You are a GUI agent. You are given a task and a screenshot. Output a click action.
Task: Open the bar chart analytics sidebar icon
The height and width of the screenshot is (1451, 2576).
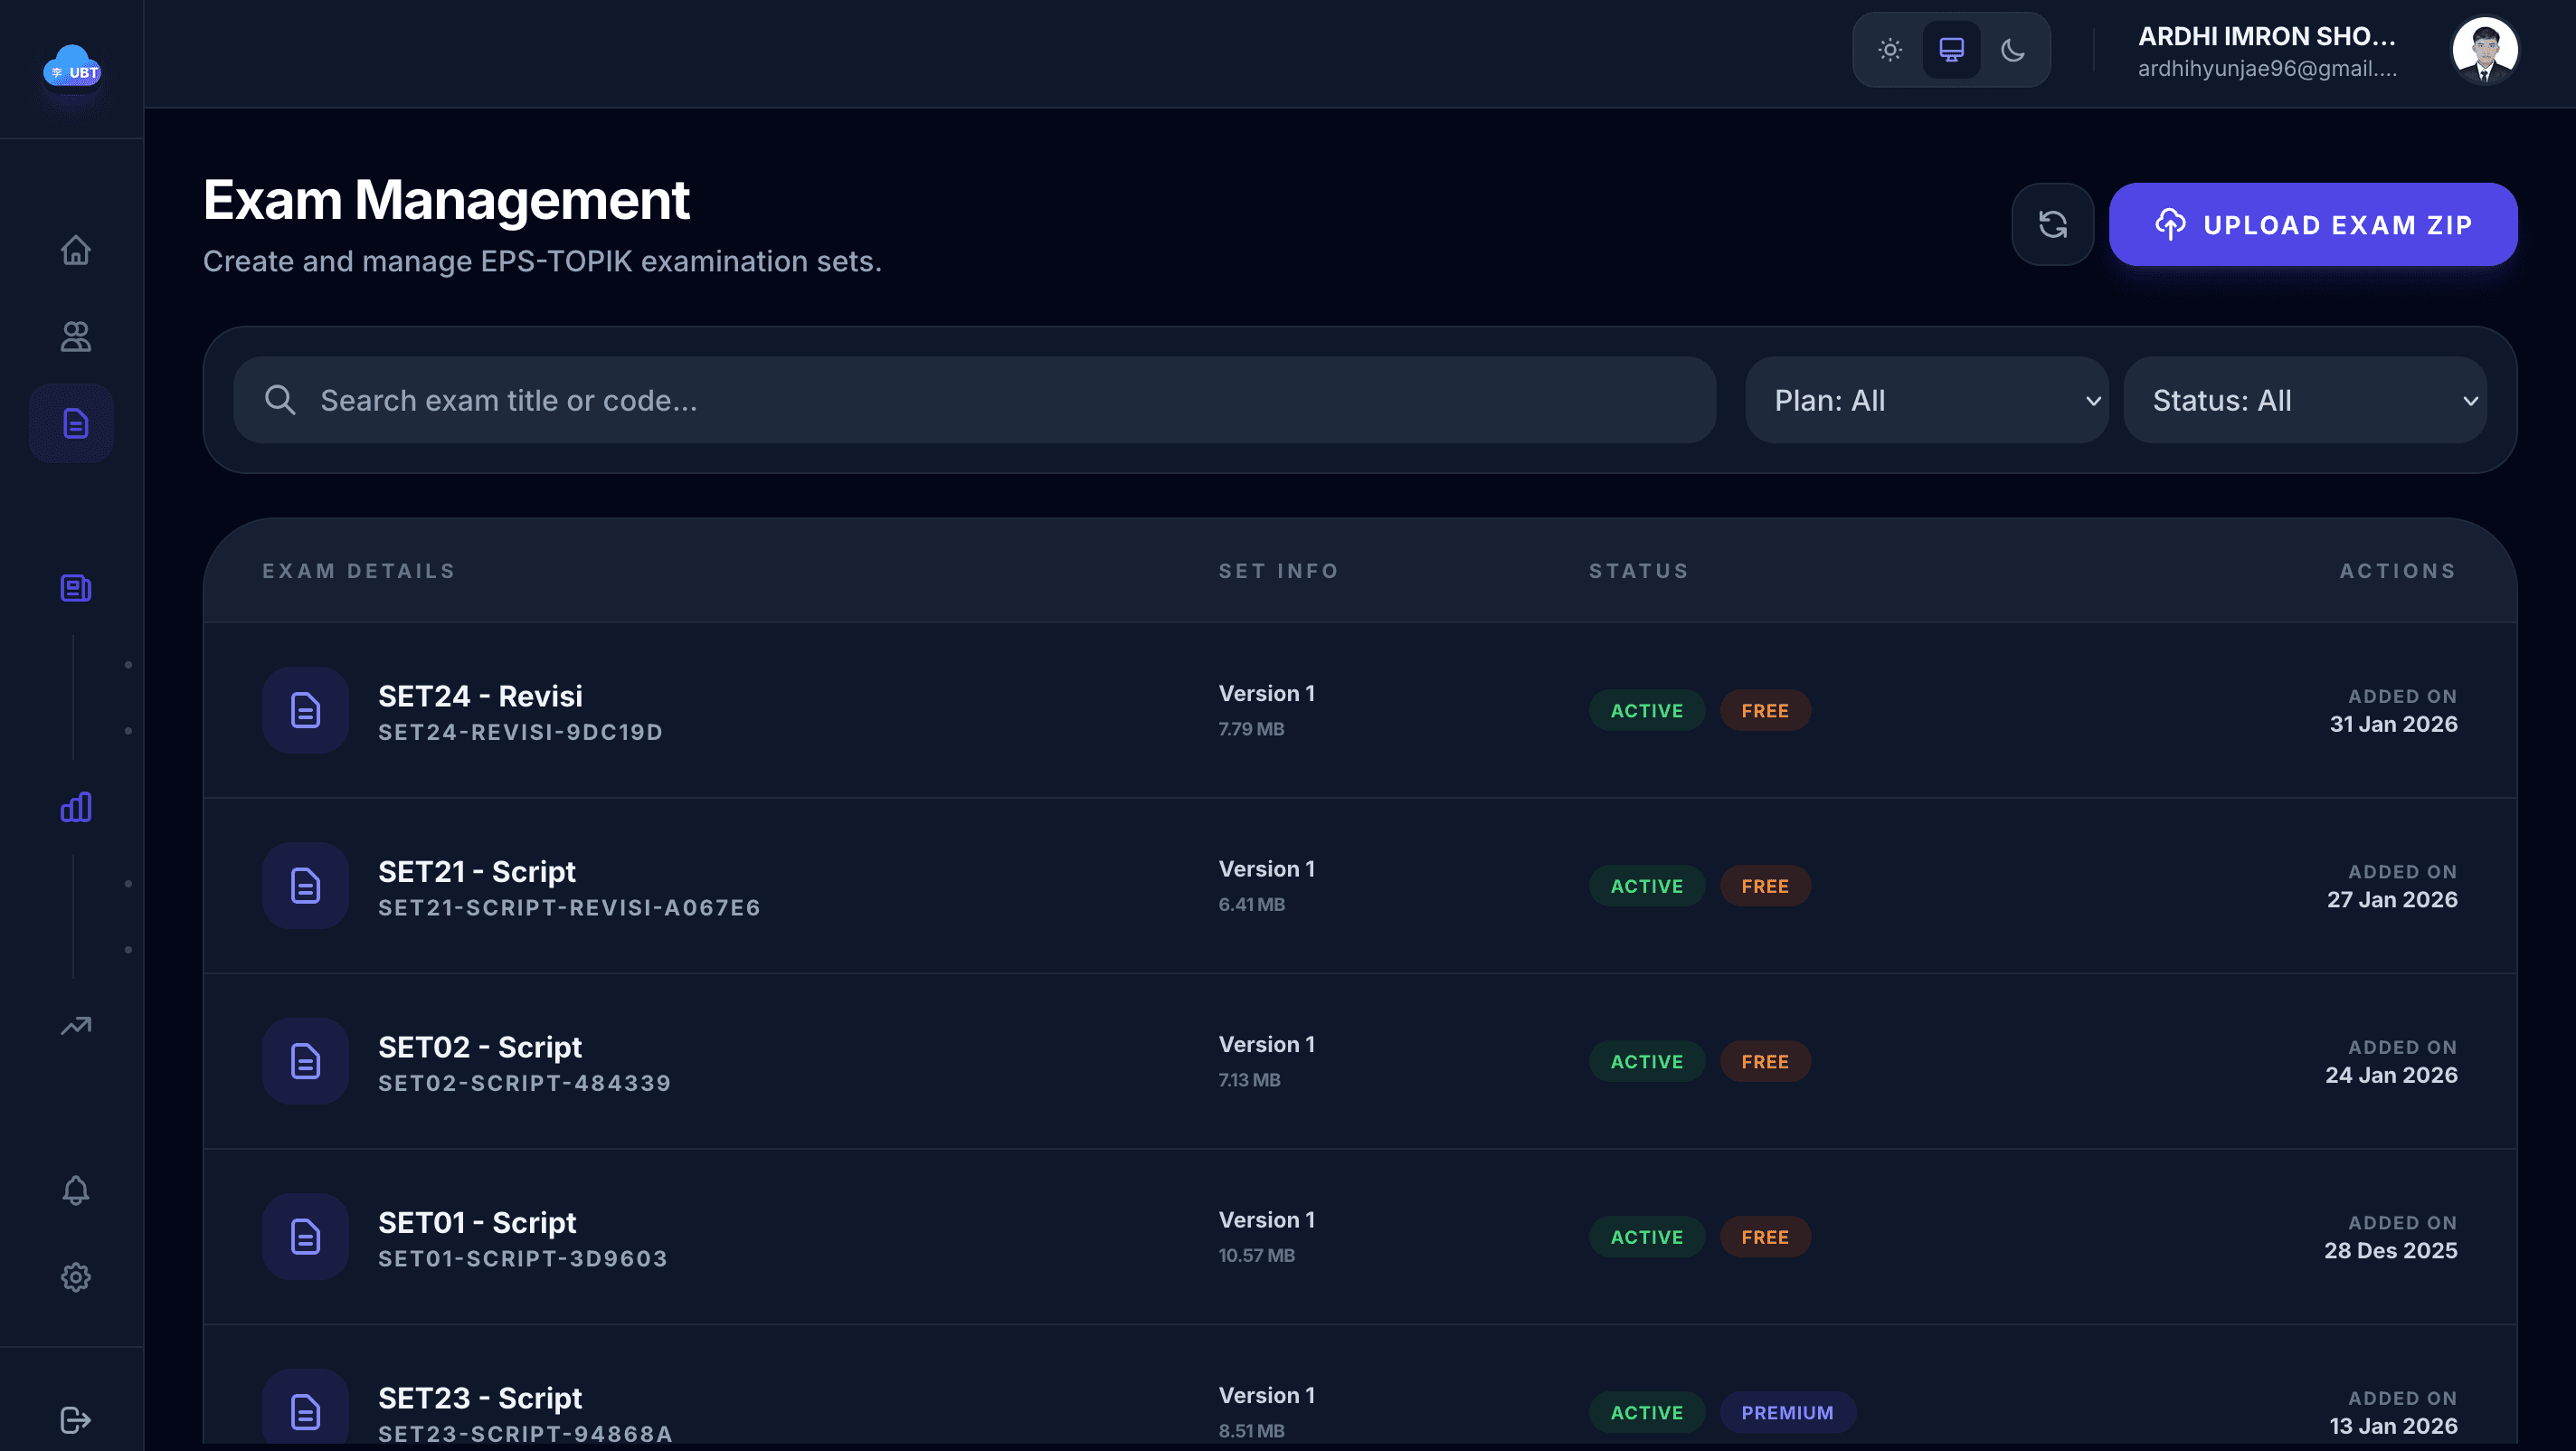(75, 807)
